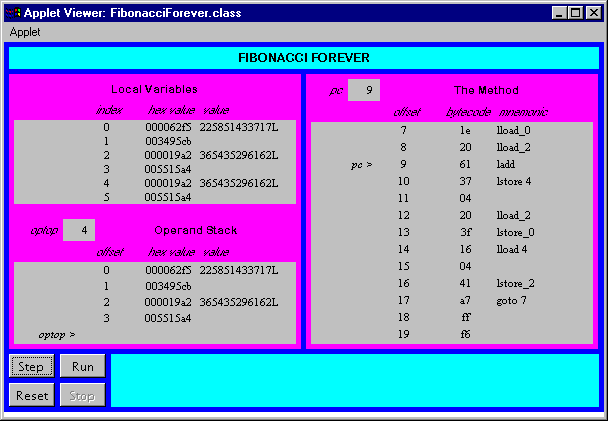Image resolution: width=608 pixels, height=421 pixels.
Task: Maximize the Applet Viewer window
Action: pyautogui.click(x=575, y=12)
